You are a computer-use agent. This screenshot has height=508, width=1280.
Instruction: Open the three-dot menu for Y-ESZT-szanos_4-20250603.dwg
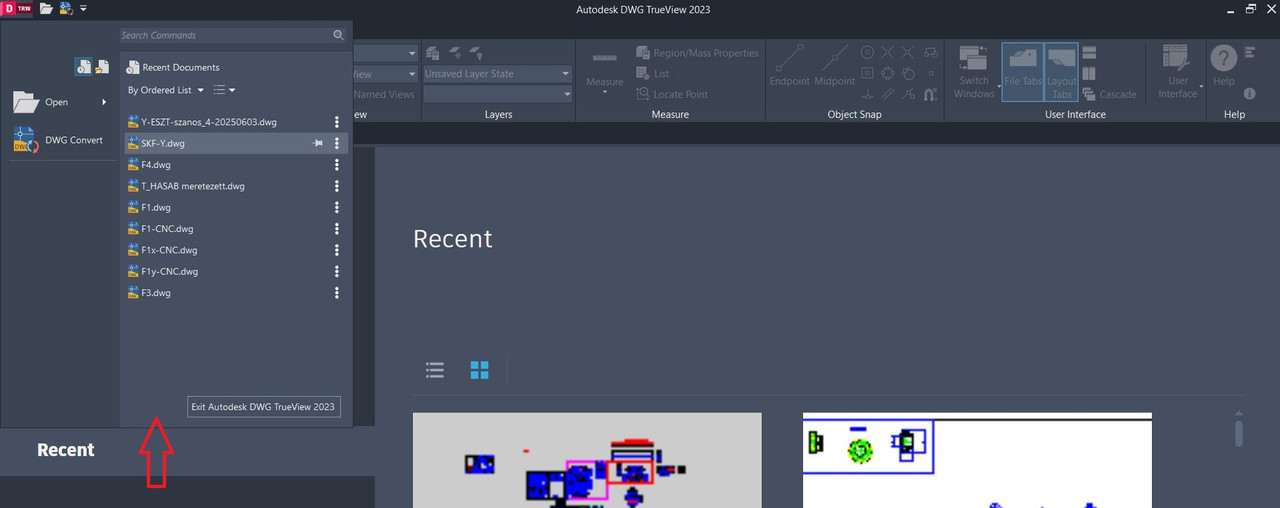[337, 122]
